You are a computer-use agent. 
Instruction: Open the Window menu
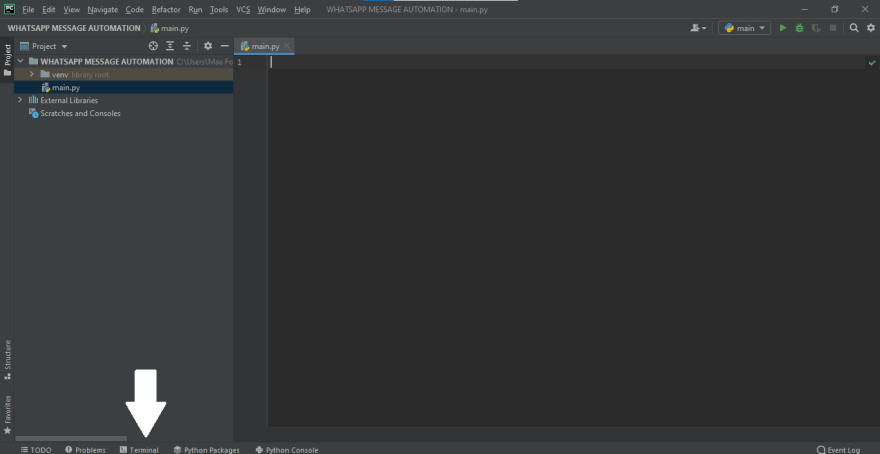click(272, 10)
